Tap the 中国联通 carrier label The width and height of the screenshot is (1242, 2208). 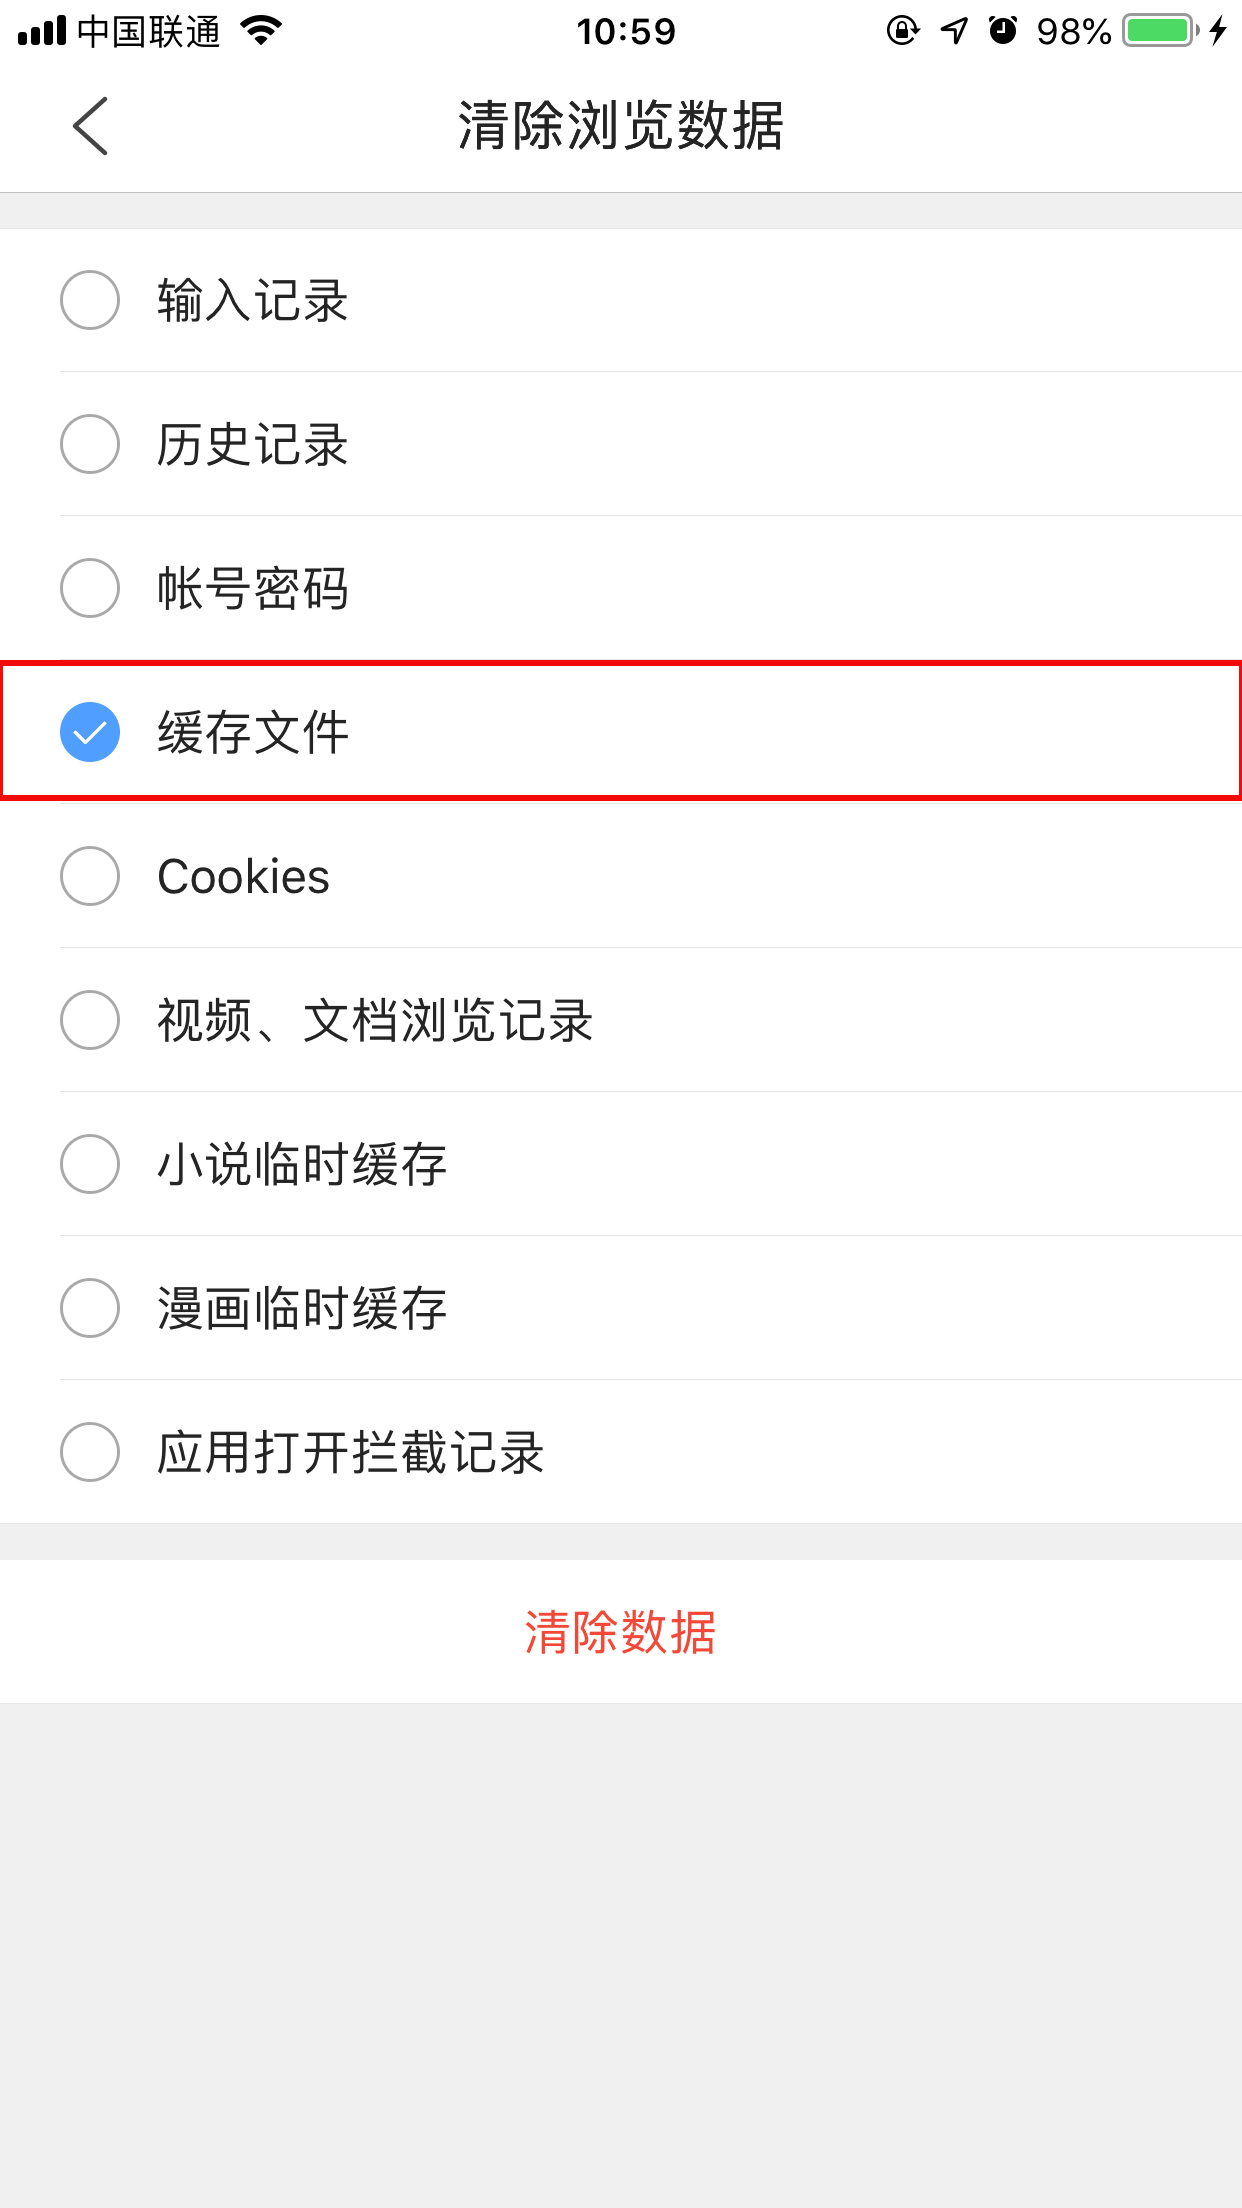coord(150,31)
